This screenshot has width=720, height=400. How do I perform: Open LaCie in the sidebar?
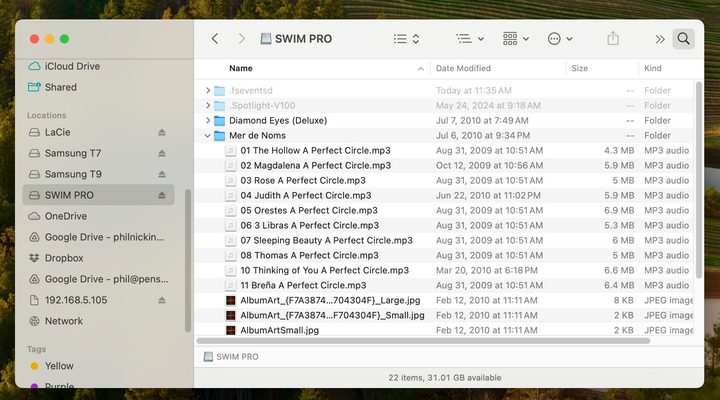98,132
